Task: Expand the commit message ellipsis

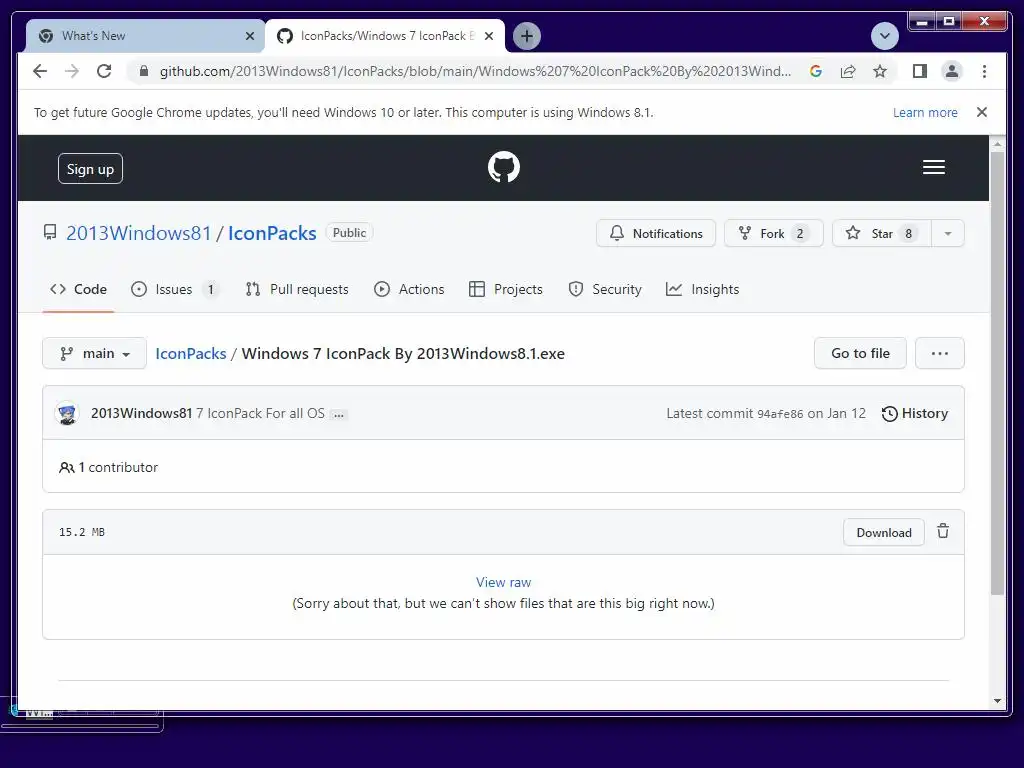Action: [x=338, y=415]
